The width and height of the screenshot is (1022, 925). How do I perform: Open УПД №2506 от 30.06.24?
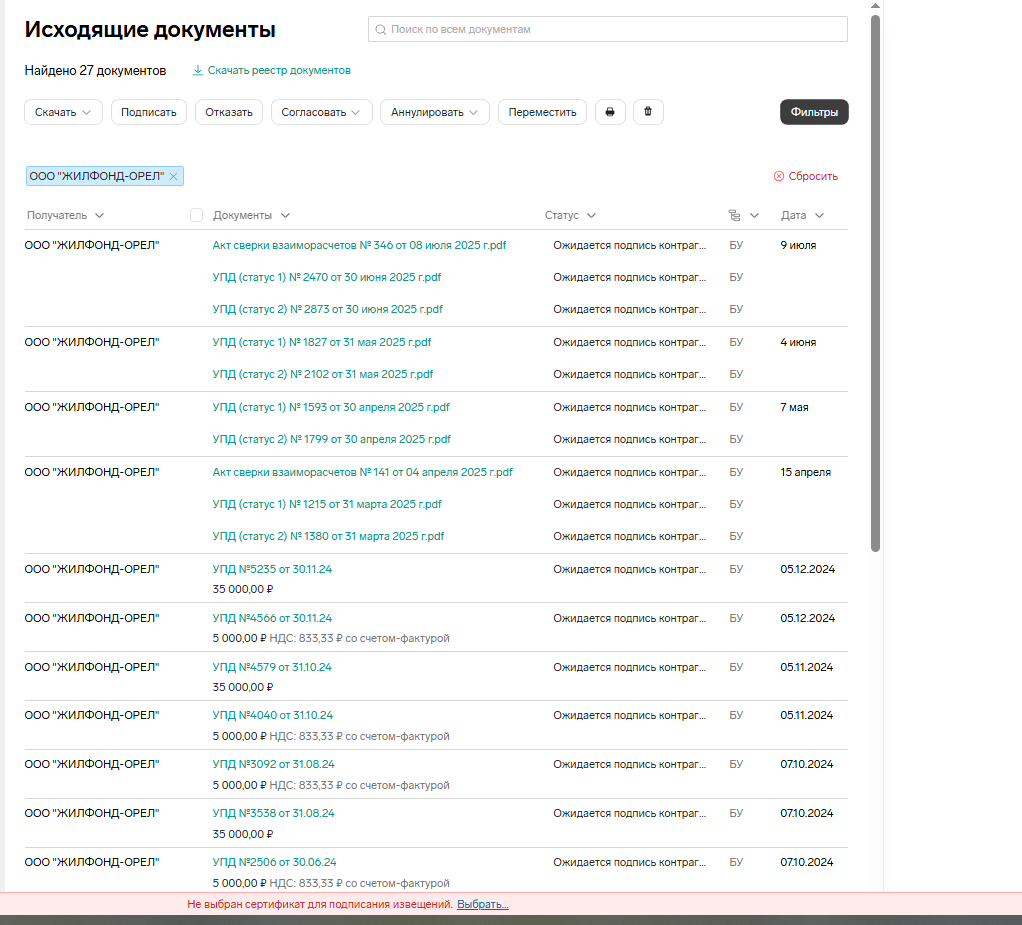coord(274,862)
